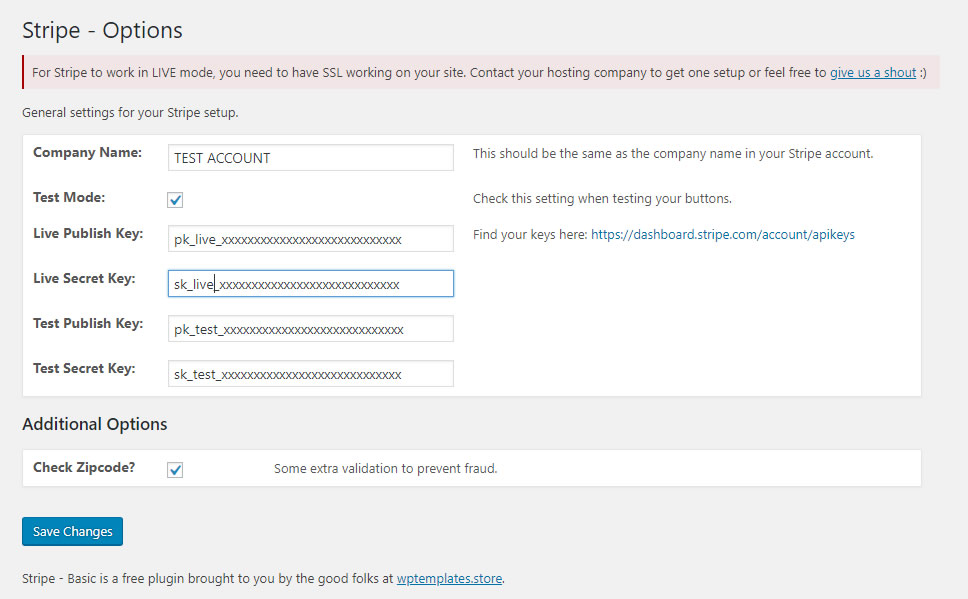Viewport: 968px width, 599px height.
Task: Click the Save Changes button
Action: tap(72, 531)
